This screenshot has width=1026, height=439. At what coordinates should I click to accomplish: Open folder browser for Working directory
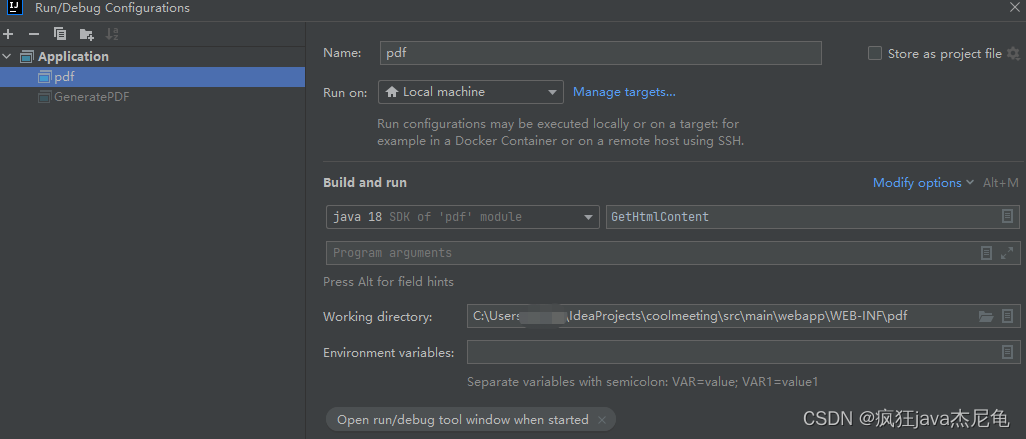[986, 317]
